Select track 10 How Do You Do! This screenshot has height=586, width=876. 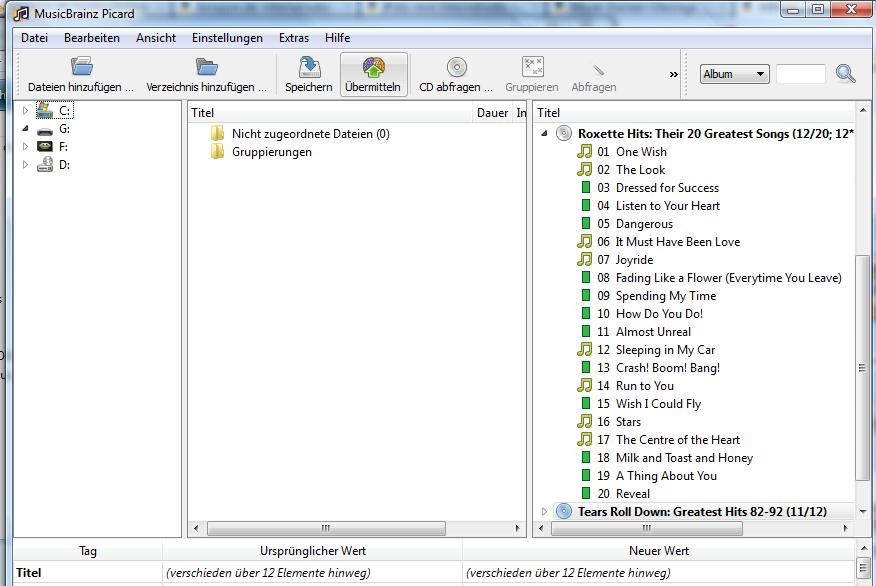[650, 313]
